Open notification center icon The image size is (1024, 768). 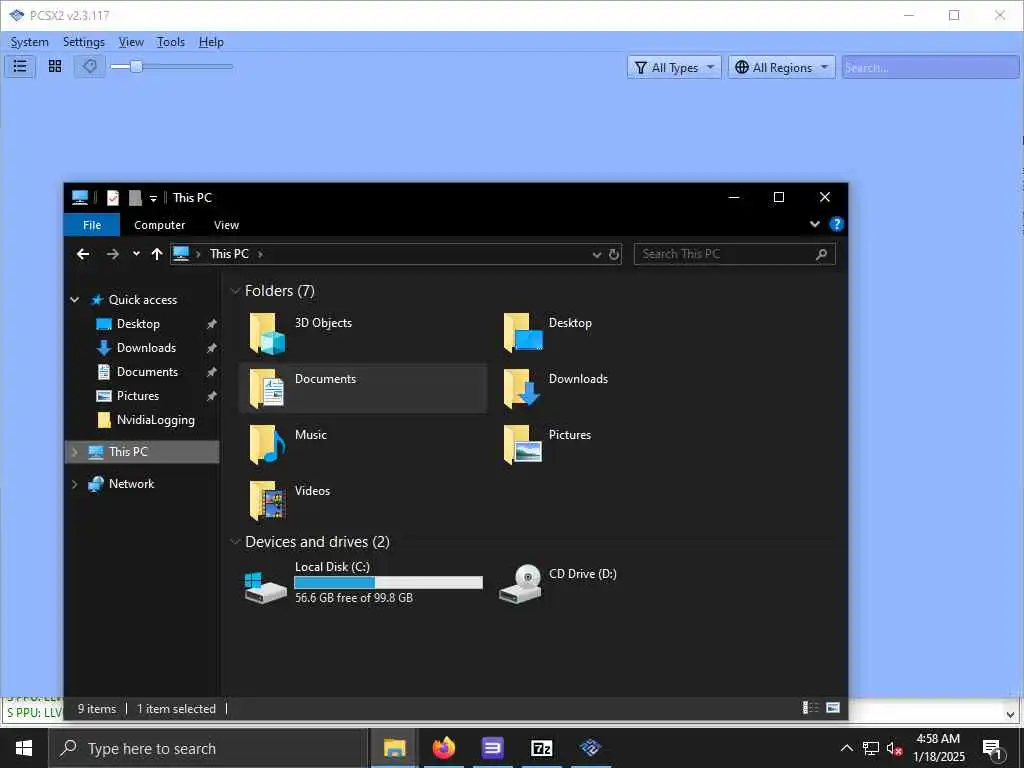(x=992, y=749)
